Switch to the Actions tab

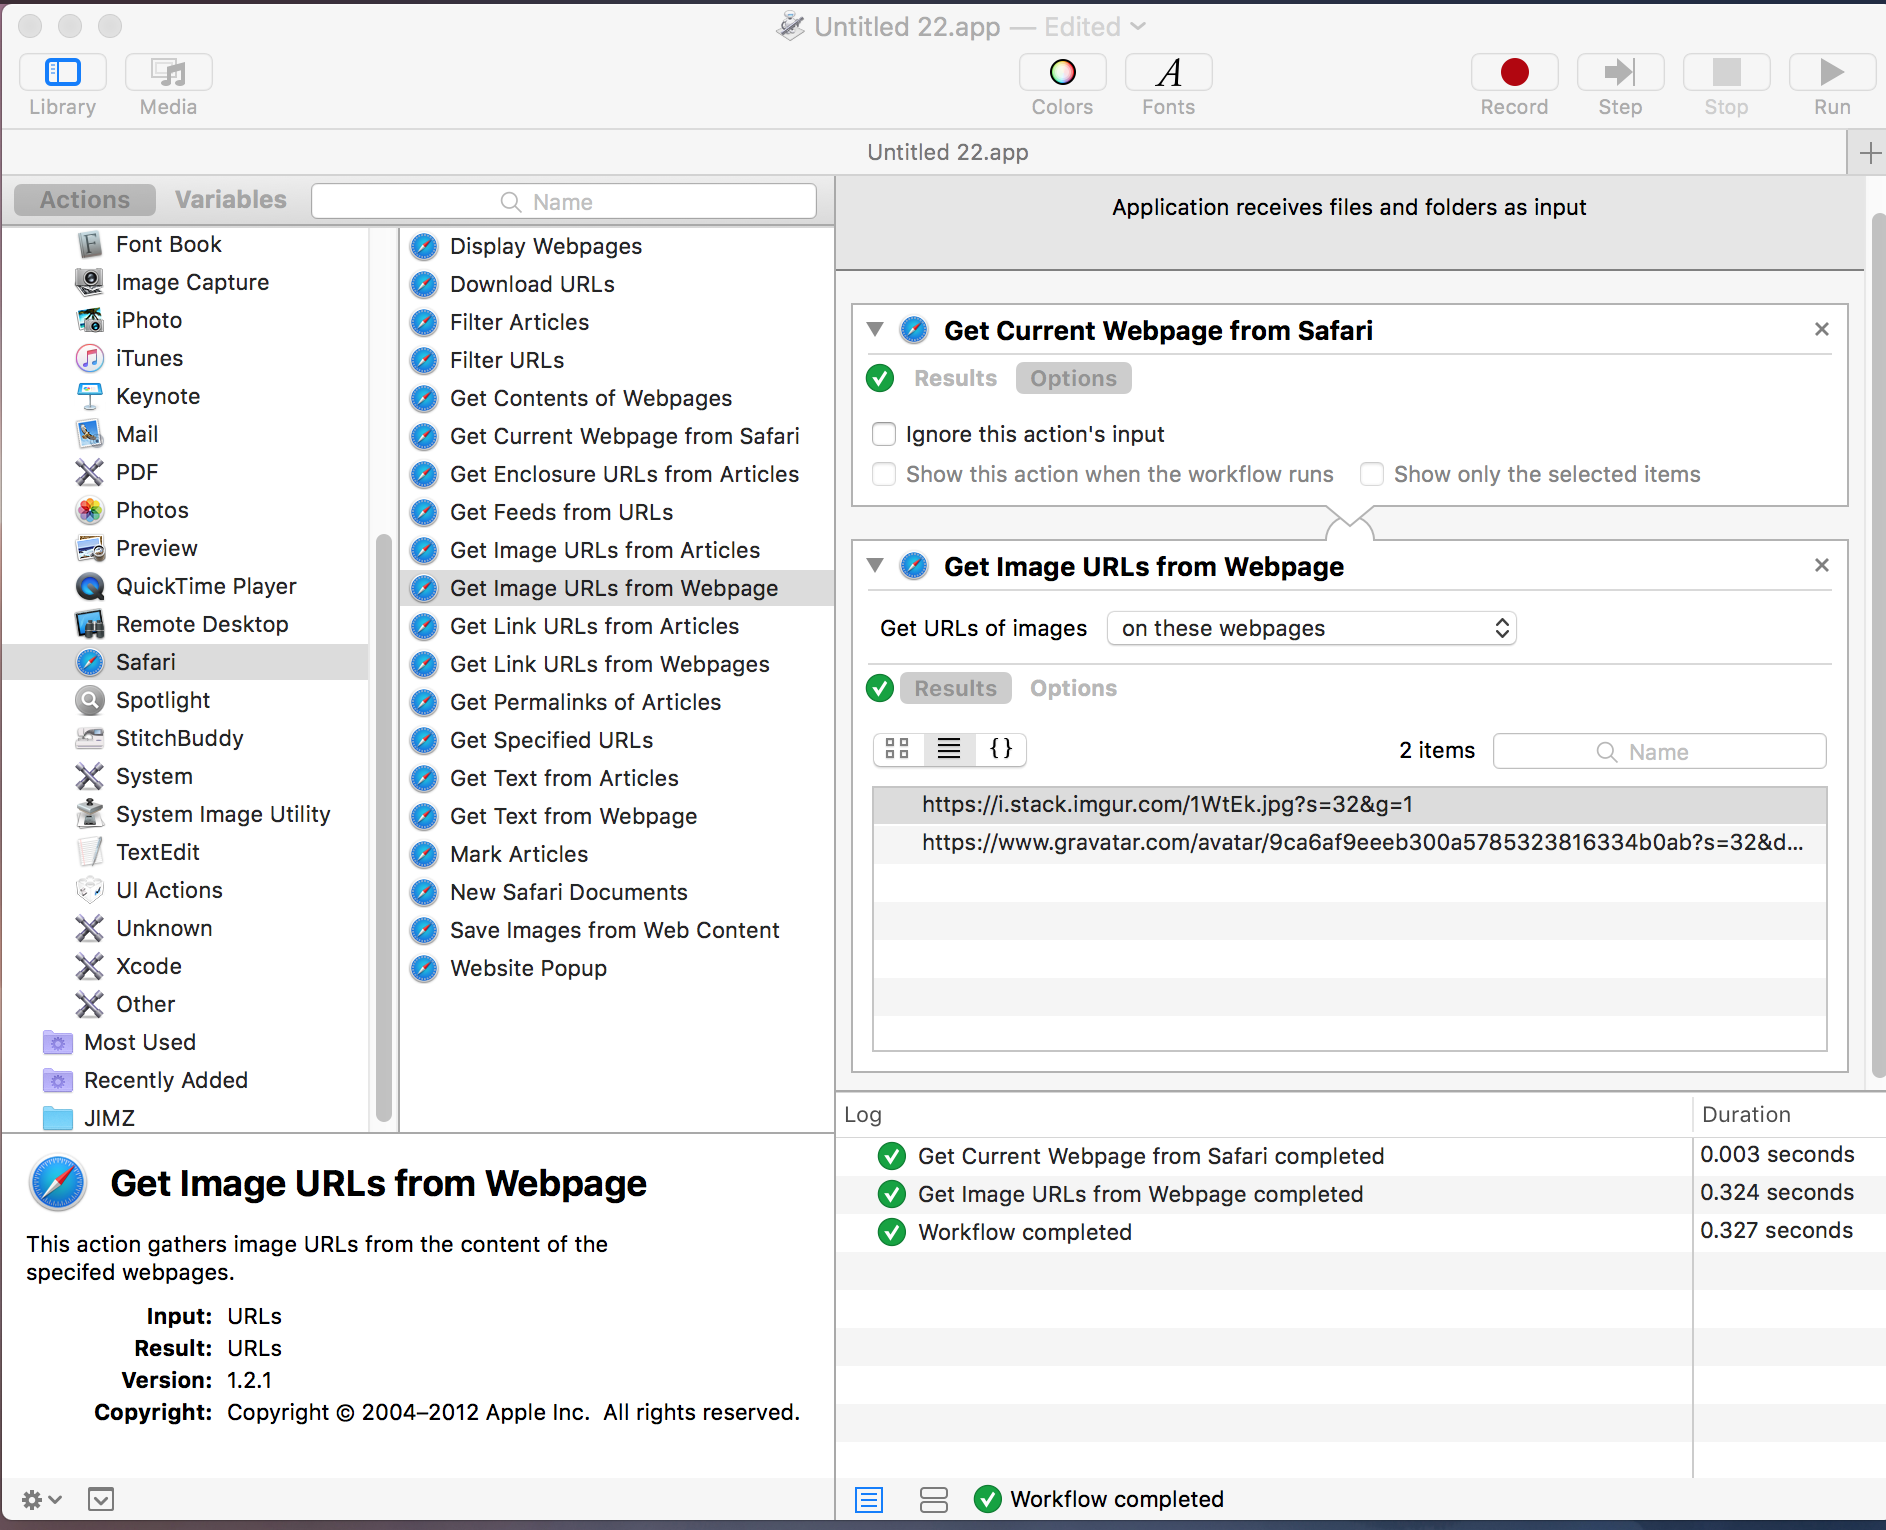click(85, 200)
